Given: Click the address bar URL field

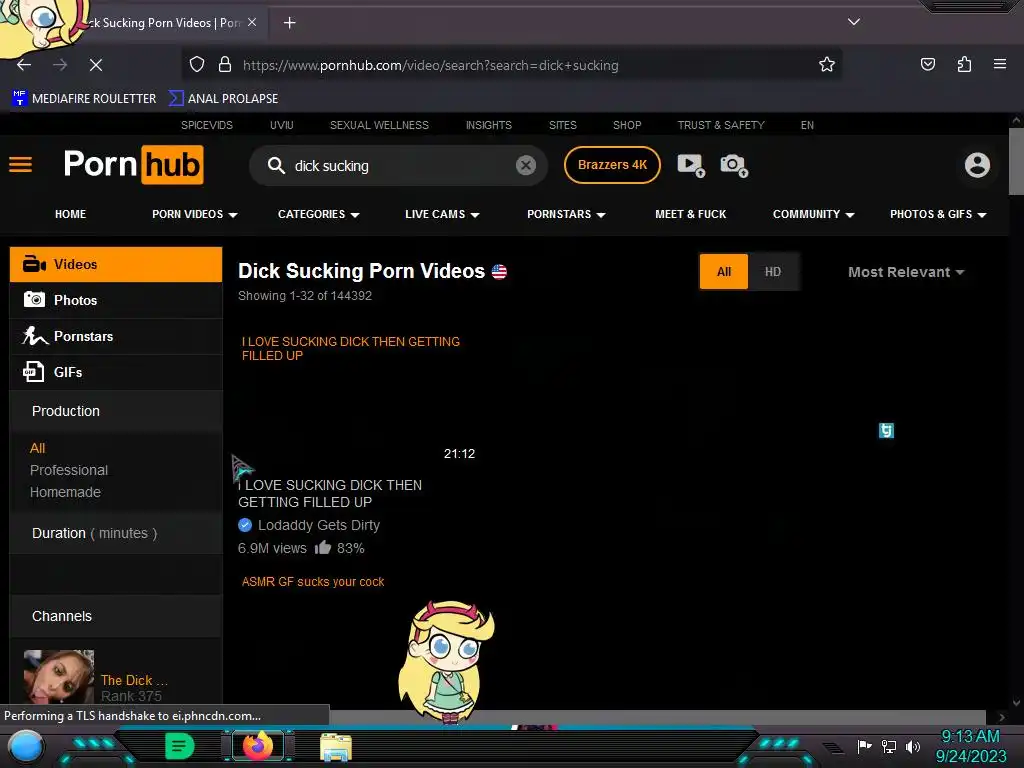Looking at the screenshot, I should [x=511, y=65].
